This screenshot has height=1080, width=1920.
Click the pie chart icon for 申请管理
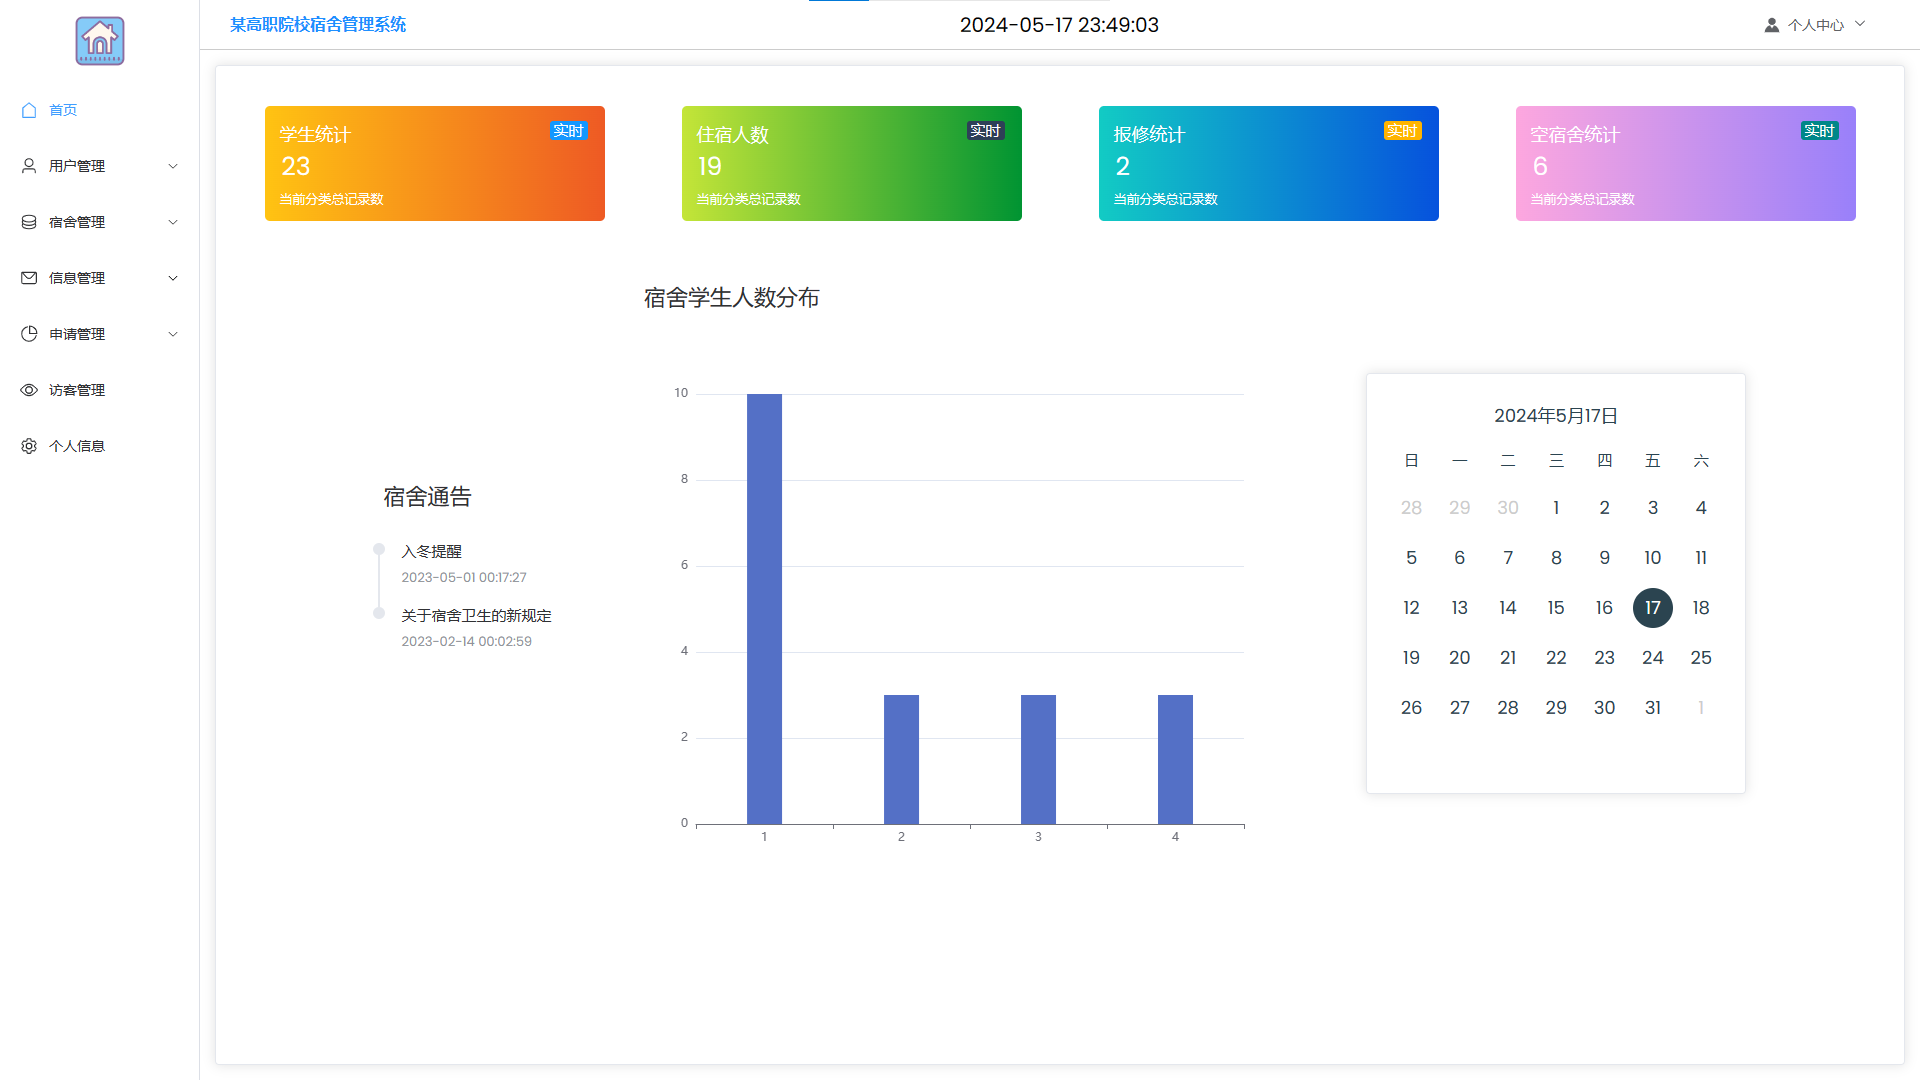(x=29, y=334)
